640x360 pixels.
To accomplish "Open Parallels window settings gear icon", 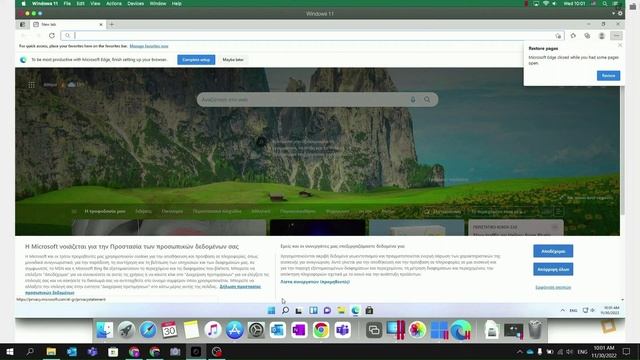I will 620,13.
